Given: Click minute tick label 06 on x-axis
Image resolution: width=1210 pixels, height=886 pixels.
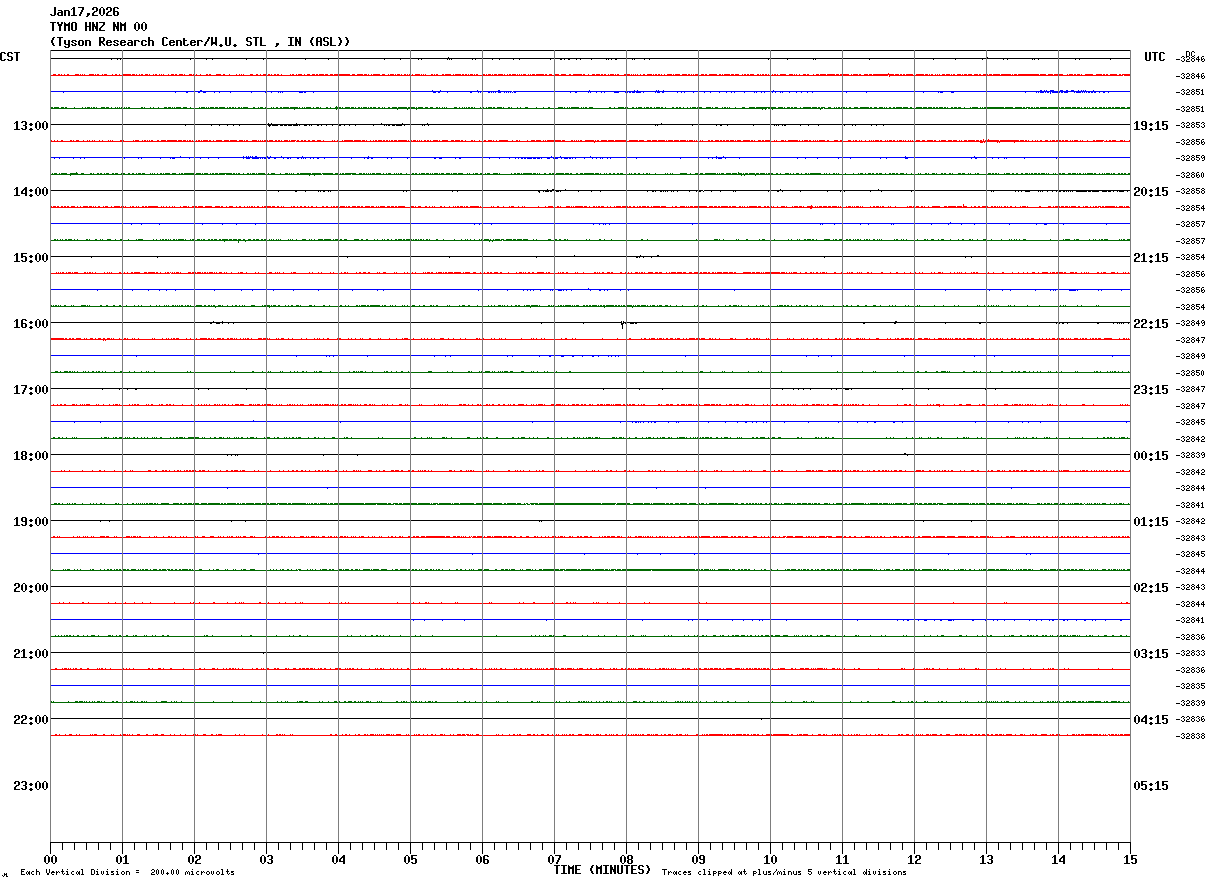Looking at the screenshot, I should (x=482, y=860).
